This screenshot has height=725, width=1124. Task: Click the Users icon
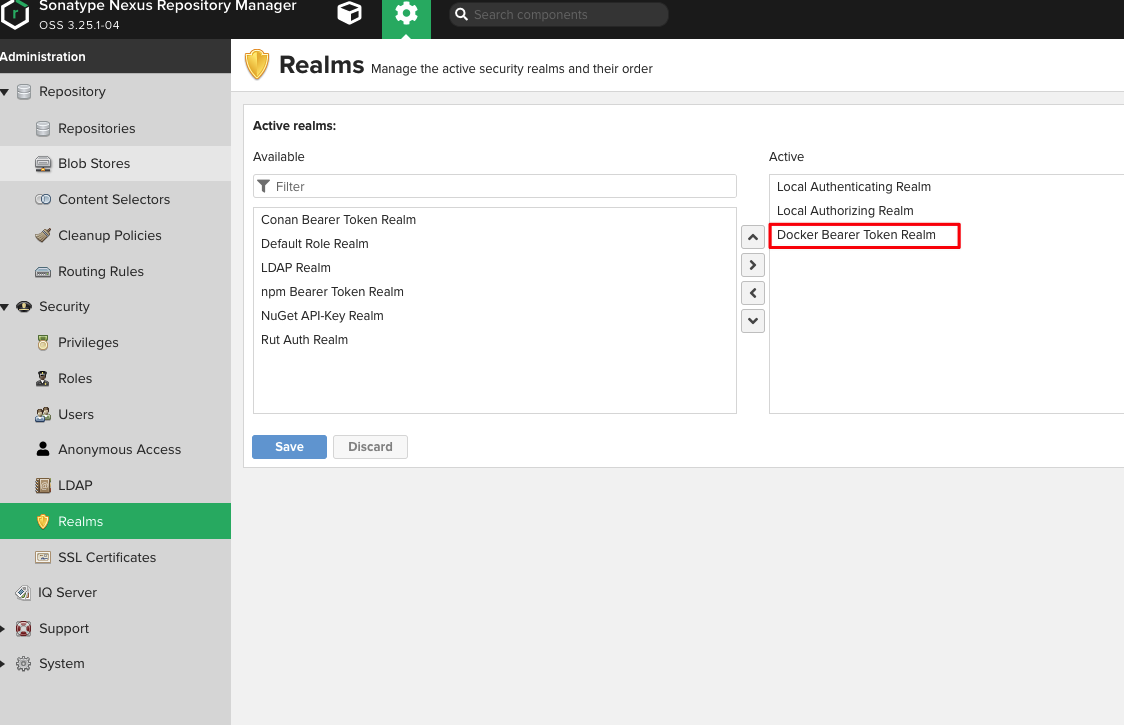tap(43, 414)
